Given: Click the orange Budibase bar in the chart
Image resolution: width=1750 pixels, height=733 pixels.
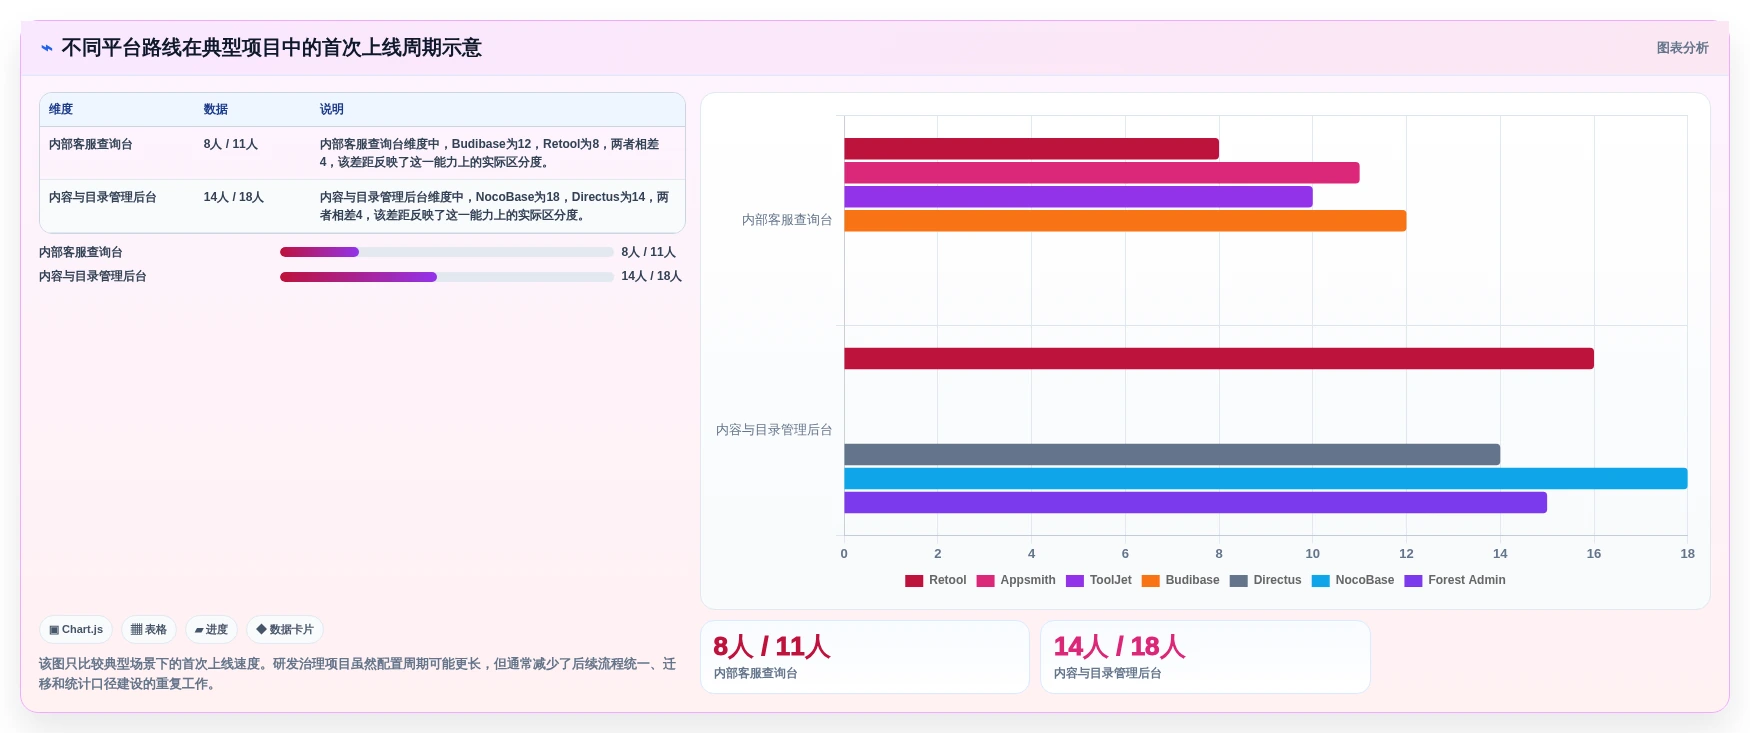Looking at the screenshot, I should tap(1125, 221).
